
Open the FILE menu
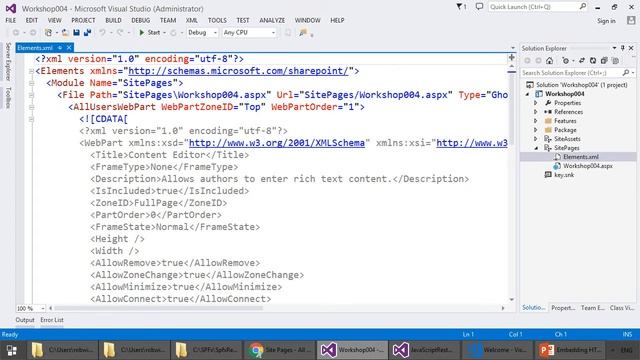click(x=11, y=20)
